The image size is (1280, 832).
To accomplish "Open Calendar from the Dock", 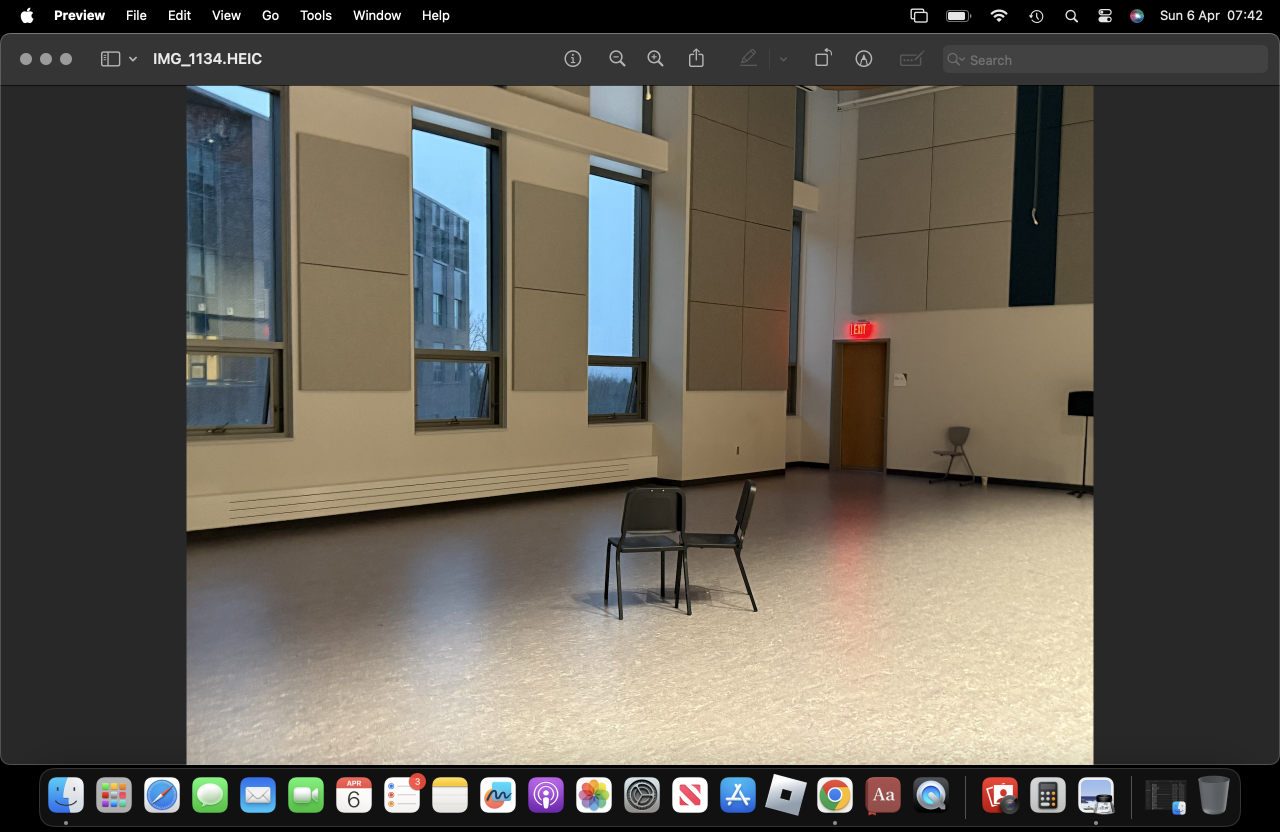I will (354, 795).
